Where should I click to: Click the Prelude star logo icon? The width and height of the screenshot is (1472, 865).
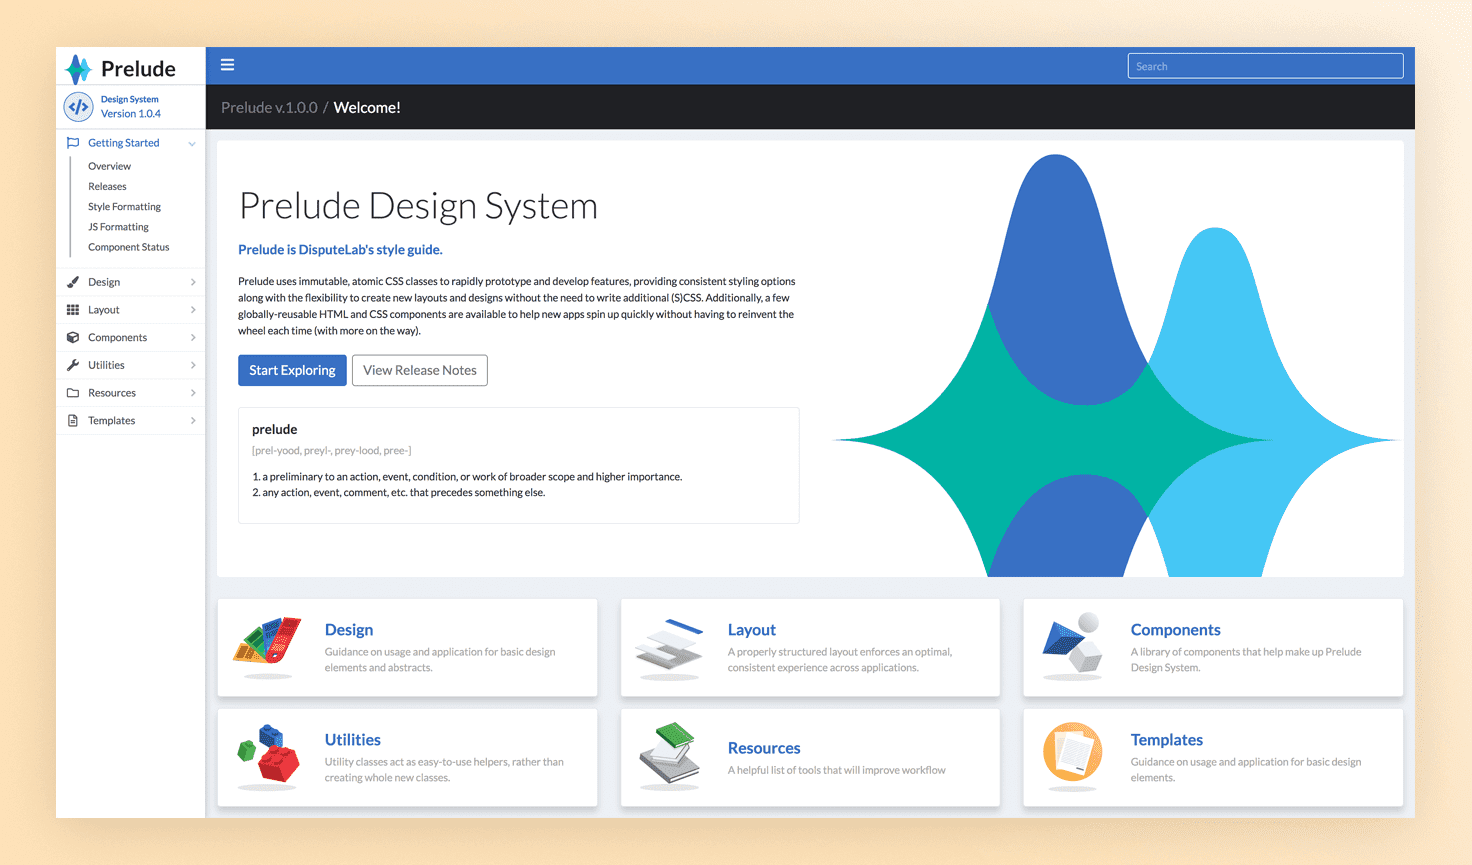(78, 69)
